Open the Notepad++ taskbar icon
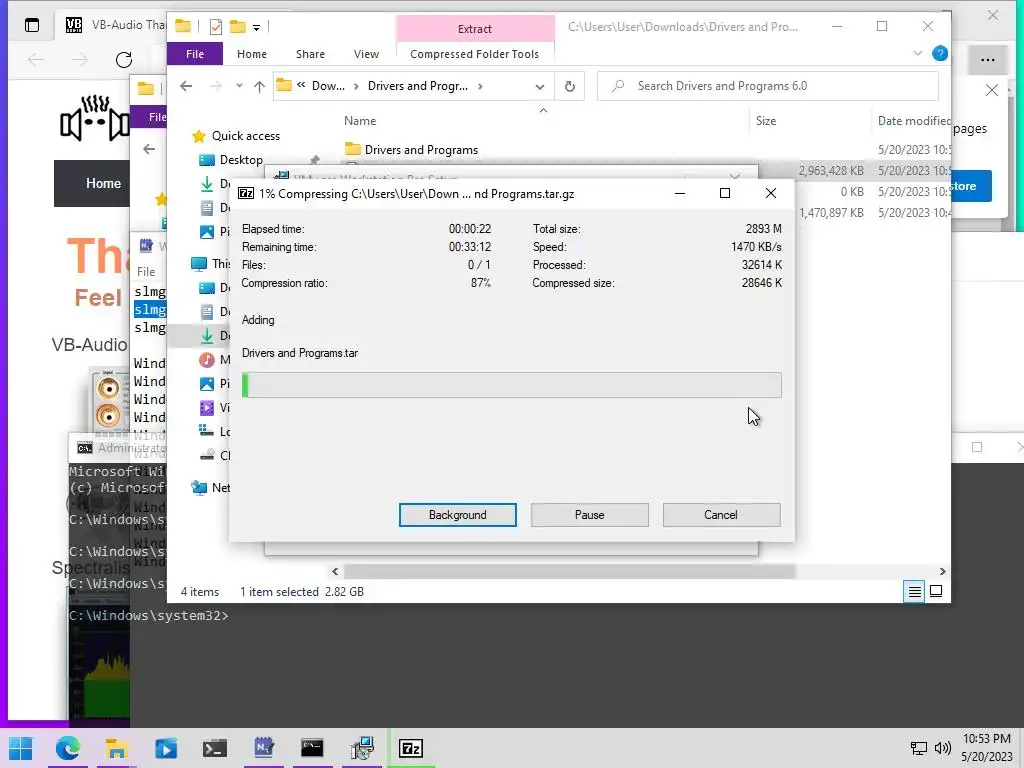Screen dimensions: 1024x768 click(263, 748)
